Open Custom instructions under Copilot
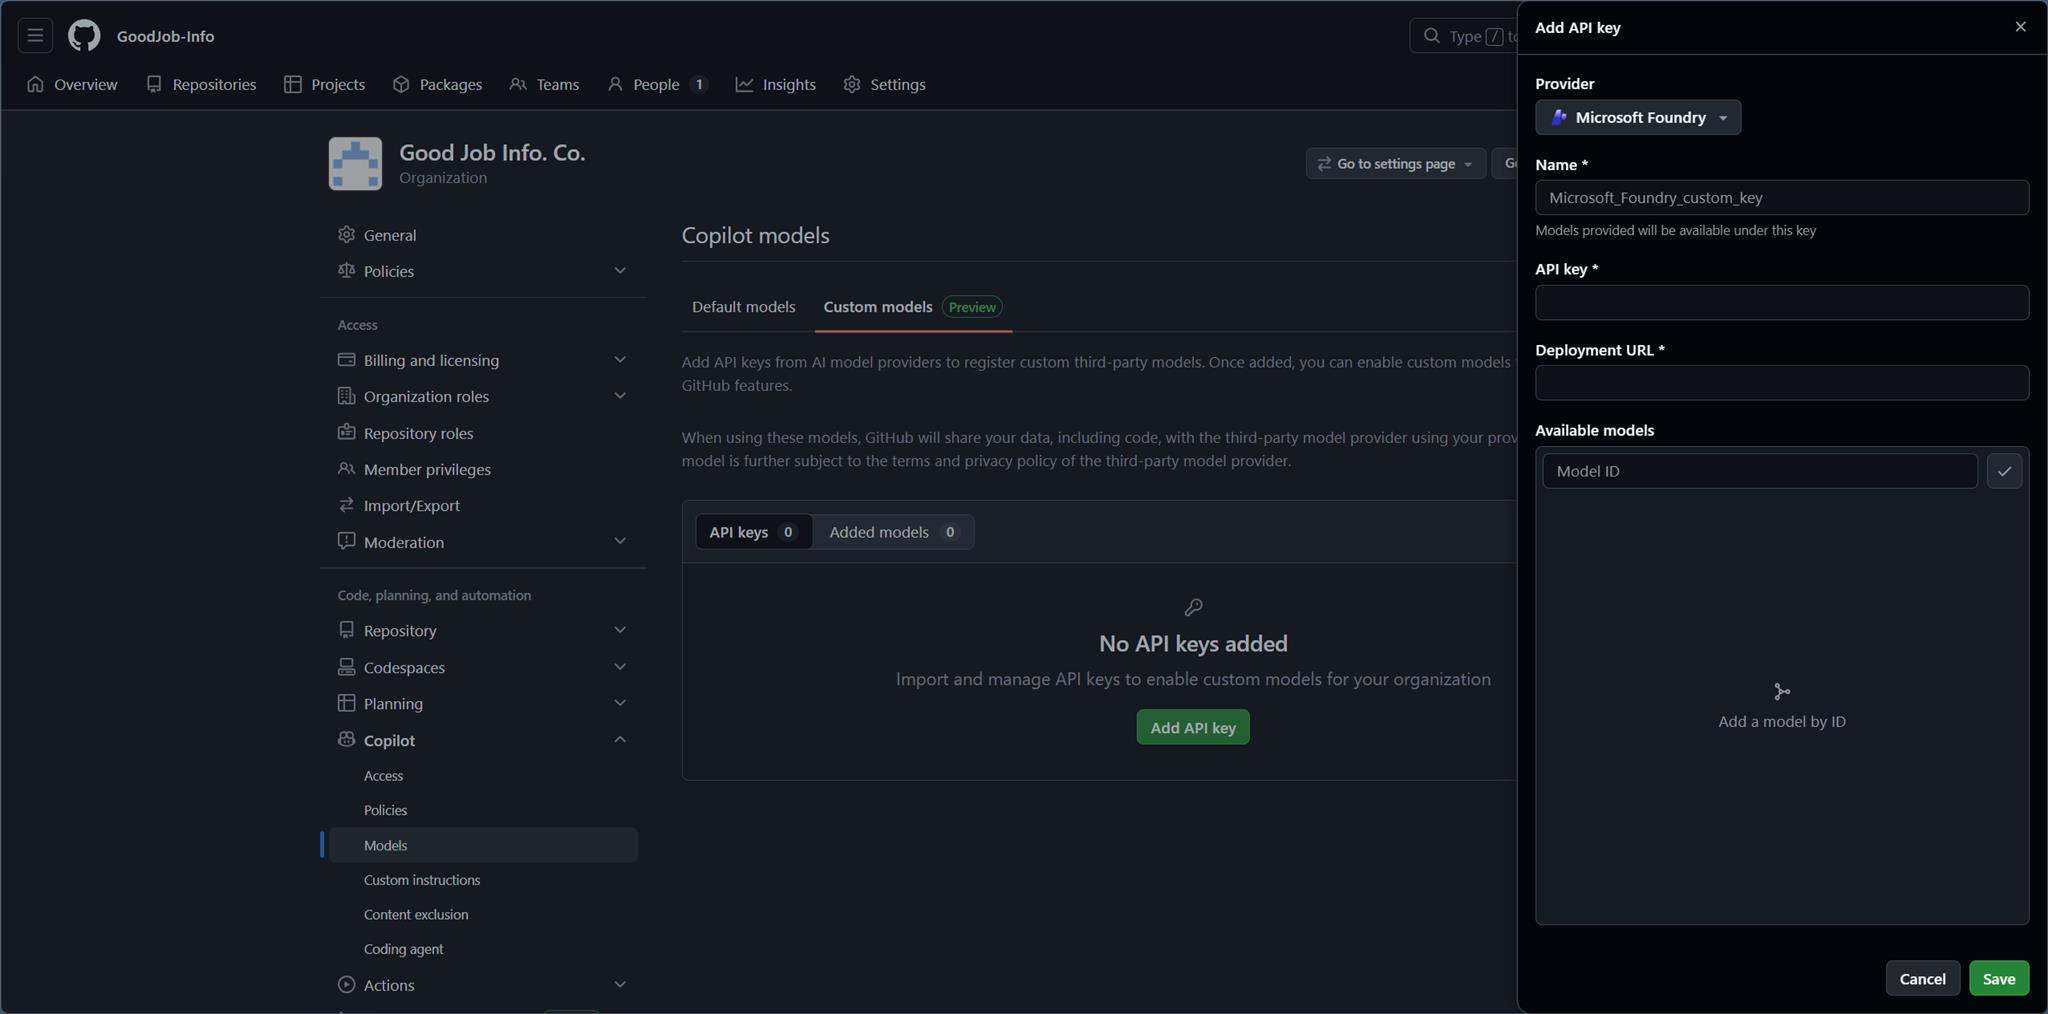This screenshot has width=2048, height=1014. tap(421, 880)
